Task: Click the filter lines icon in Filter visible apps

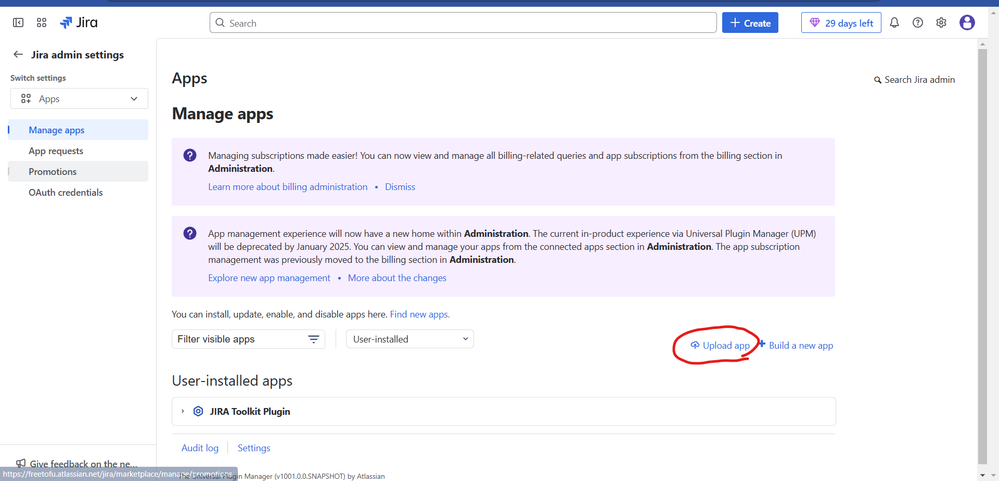Action: coord(313,339)
